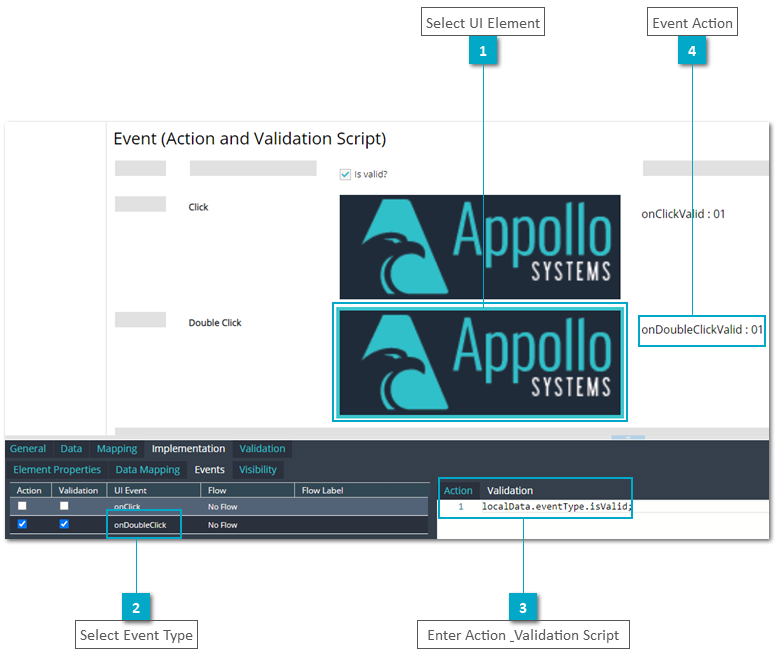Toggle the 'Is valid?' checkbox

tap(345, 174)
